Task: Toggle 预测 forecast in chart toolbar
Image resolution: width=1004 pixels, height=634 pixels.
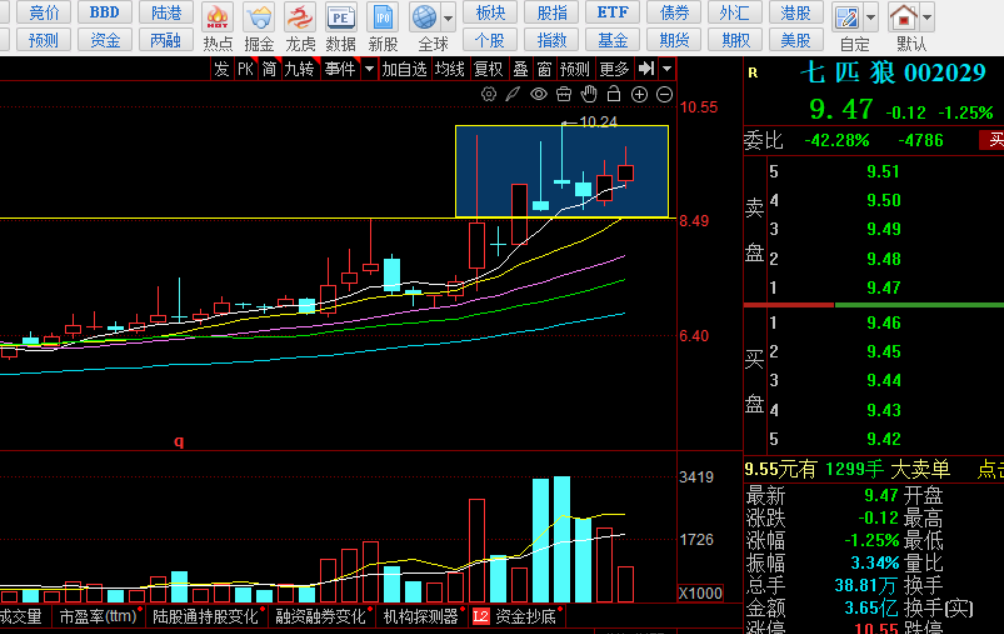Action: [x=574, y=69]
